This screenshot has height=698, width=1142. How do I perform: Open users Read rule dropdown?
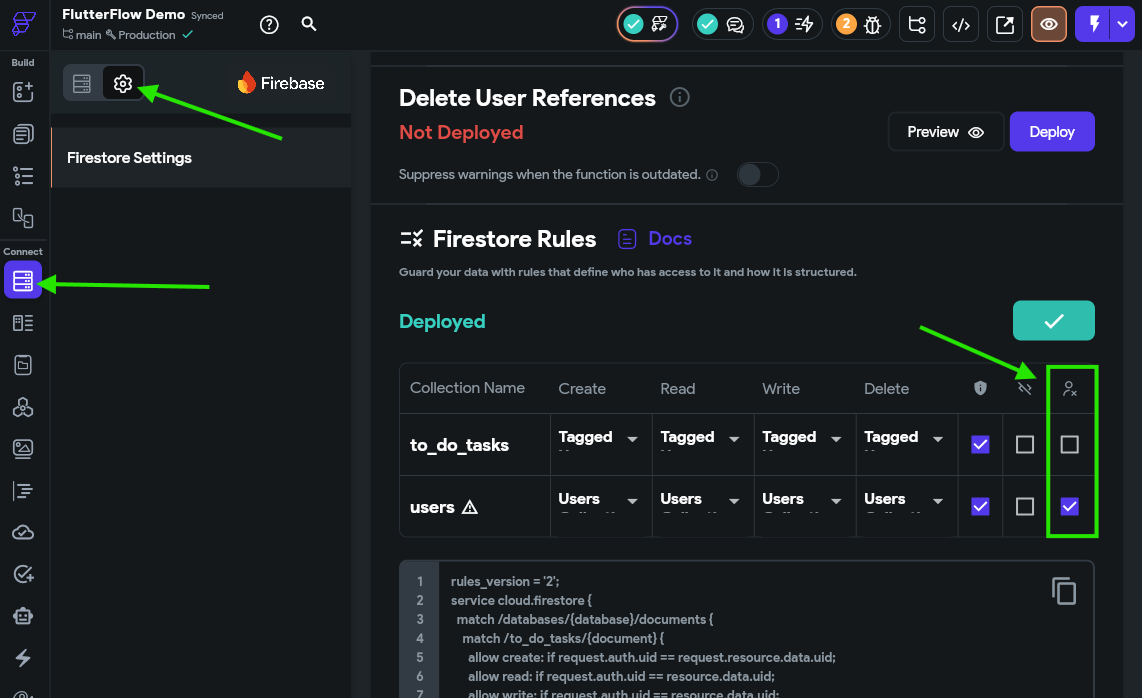(x=703, y=506)
